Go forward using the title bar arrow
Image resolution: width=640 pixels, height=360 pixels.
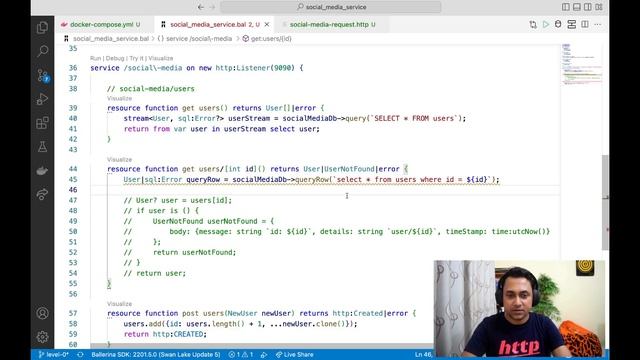(212, 7)
